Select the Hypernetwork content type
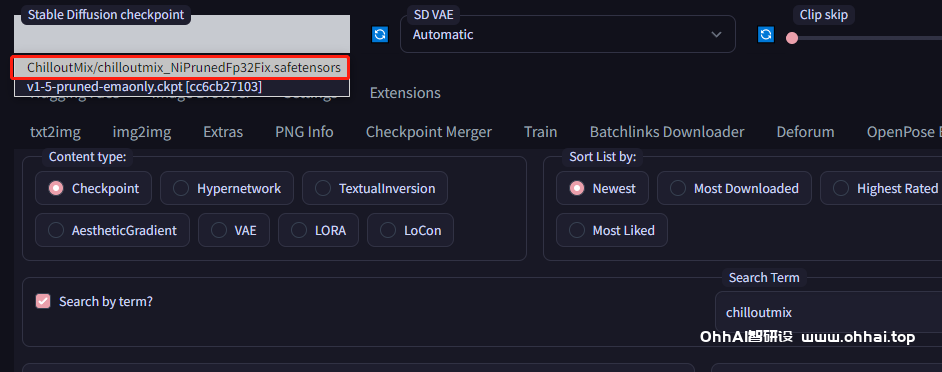The height and width of the screenshot is (372, 942). 227,188
